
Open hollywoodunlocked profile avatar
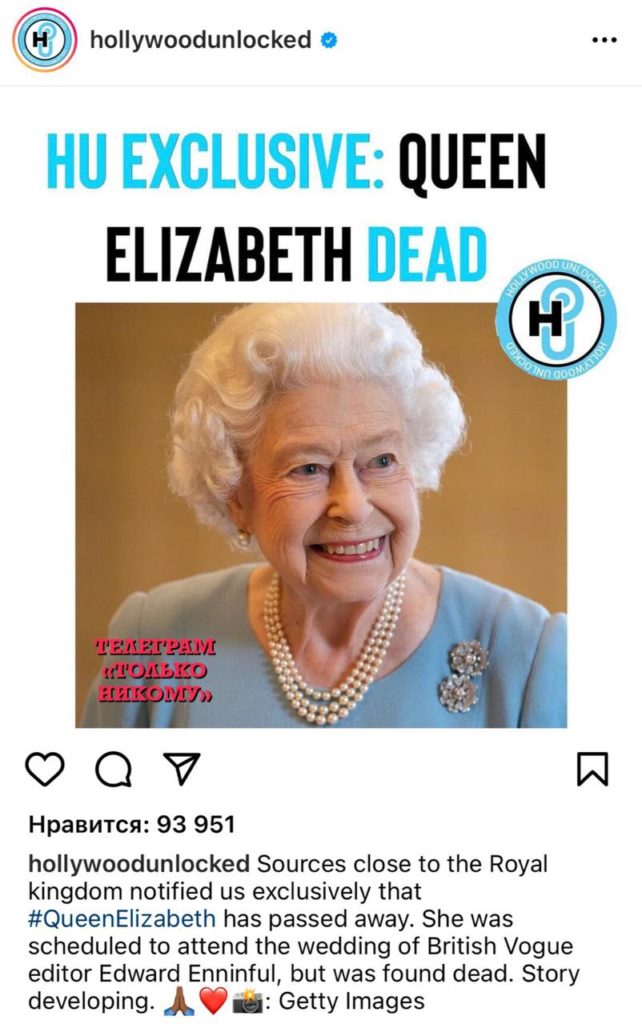click(x=44, y=40)
